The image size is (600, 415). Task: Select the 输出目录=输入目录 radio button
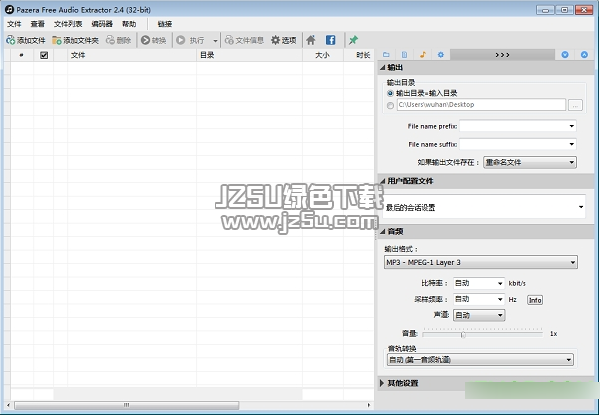click(x=390, y=93)
